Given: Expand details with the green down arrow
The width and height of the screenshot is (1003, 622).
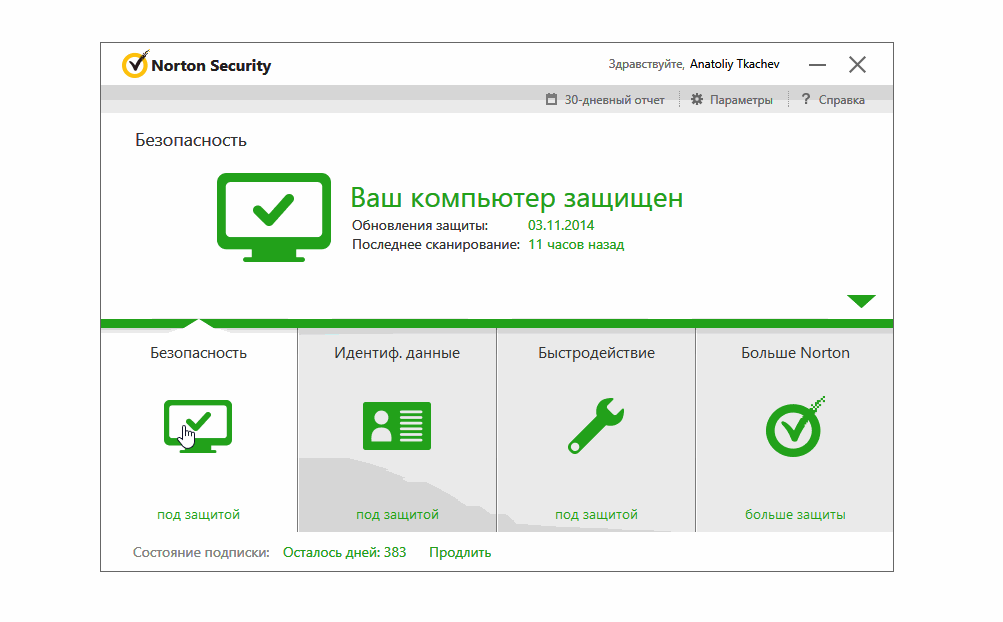Looking at the screenshot, I should coord(861,301).
